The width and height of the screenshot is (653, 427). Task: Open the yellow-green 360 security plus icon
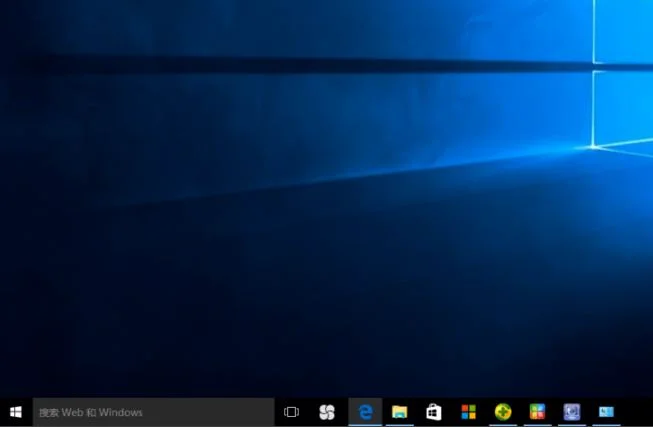click(503, 412)
